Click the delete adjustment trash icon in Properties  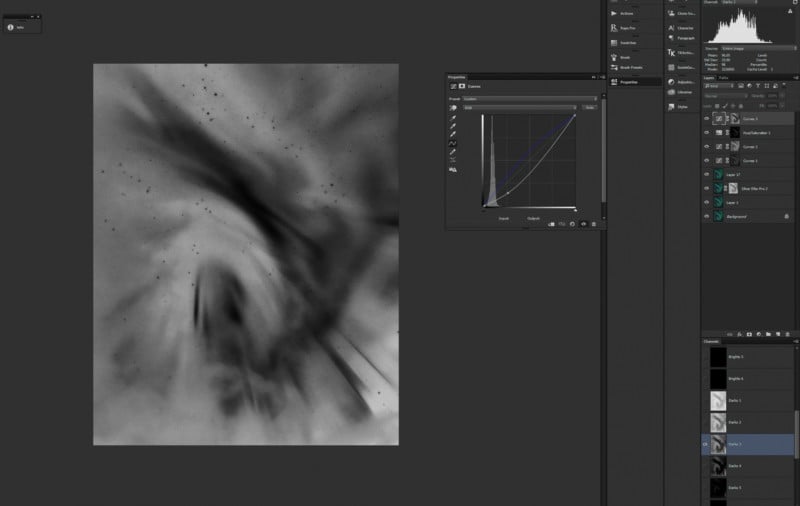(x=594, y=224)
